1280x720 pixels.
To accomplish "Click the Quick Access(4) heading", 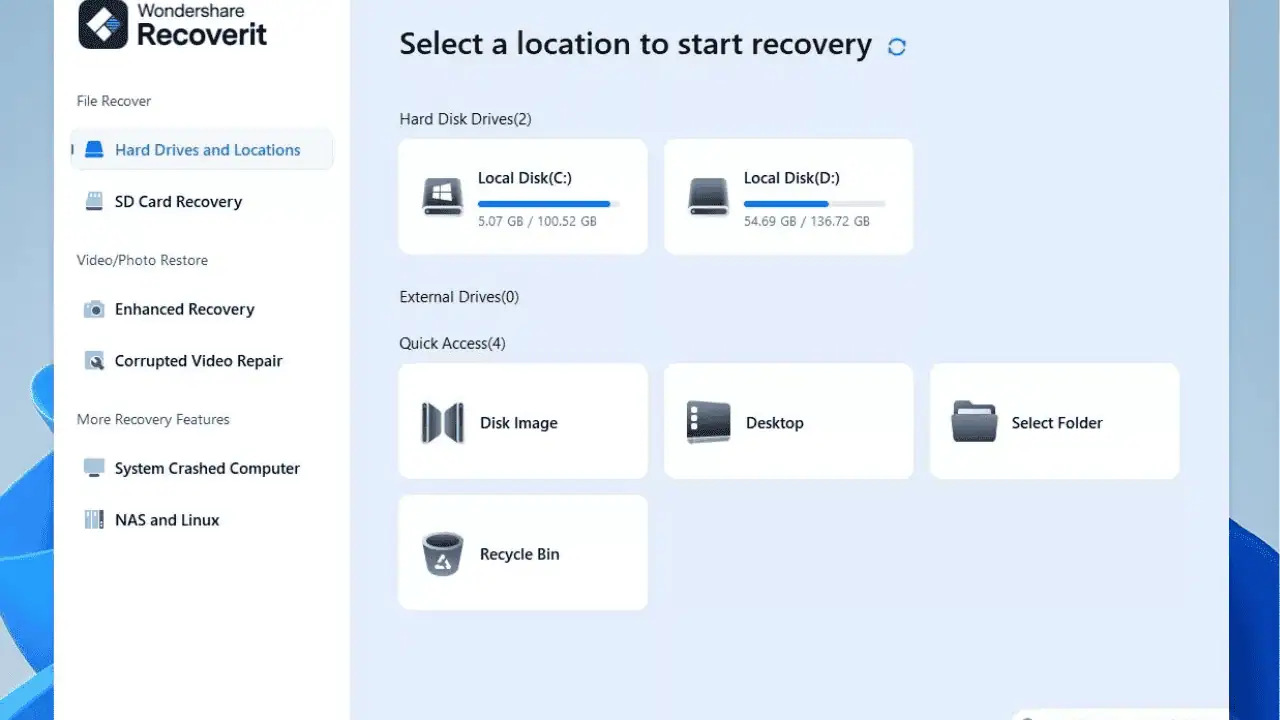I will (452, 343).
